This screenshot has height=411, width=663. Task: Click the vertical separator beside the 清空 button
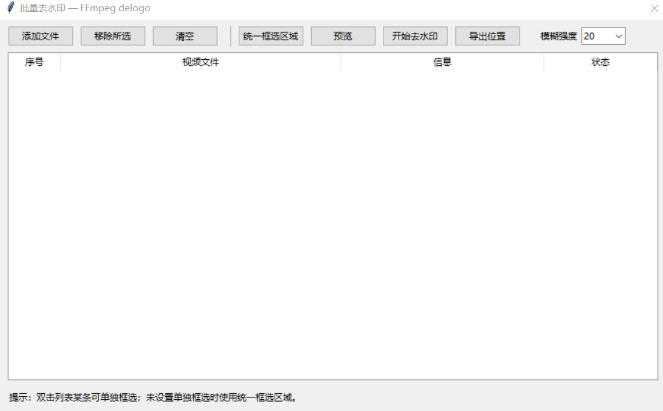pos(229,36)
